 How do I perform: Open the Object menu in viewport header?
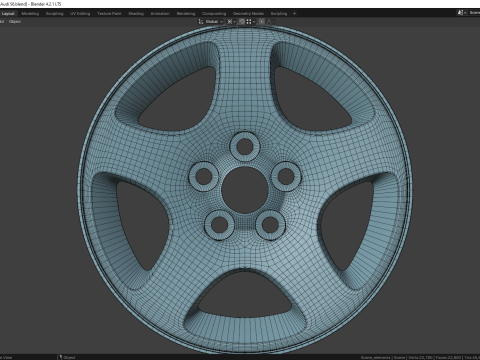pos(15,22)
